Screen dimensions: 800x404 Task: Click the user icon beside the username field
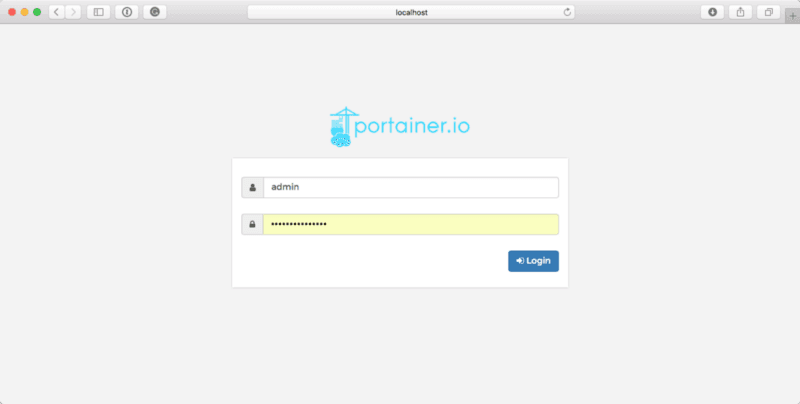[x=252, y=187]
